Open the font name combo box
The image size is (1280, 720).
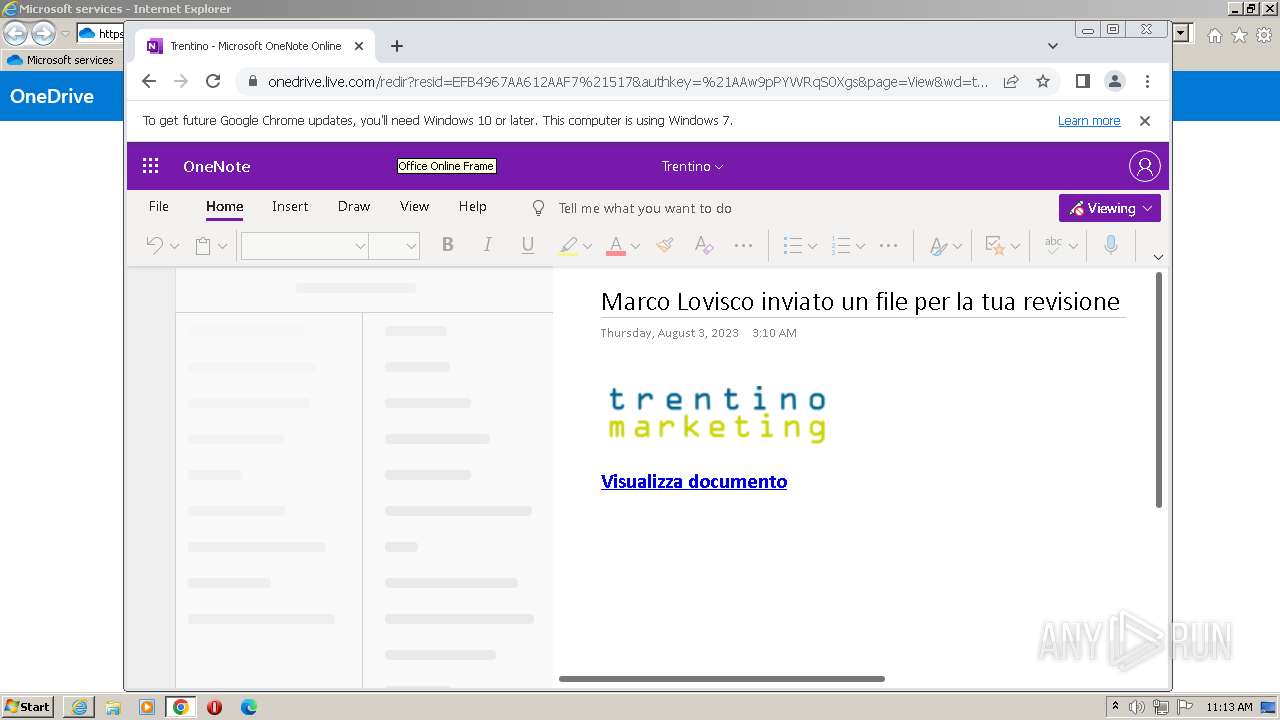[x=305, y=246]
